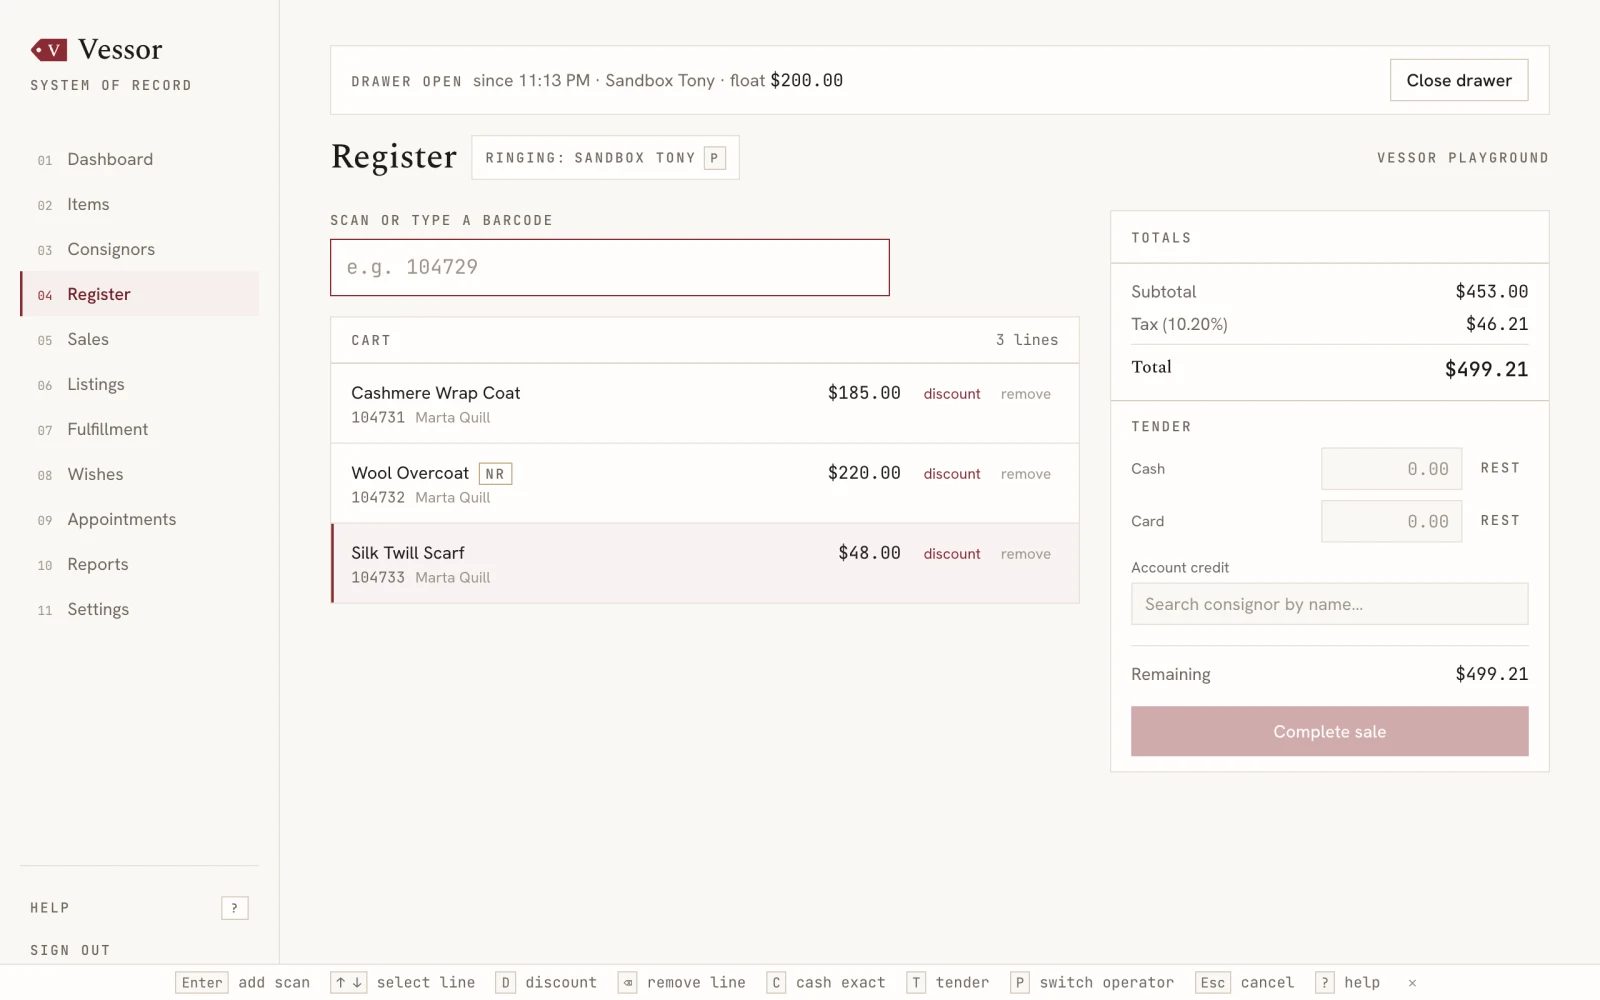Navigate to Sales
Screen dimensions: 1600x1000
click(x=139, y=339)
